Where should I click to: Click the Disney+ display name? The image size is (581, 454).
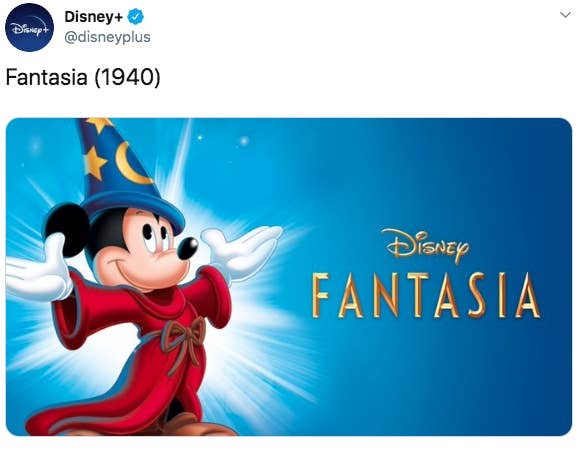(93, 17)
